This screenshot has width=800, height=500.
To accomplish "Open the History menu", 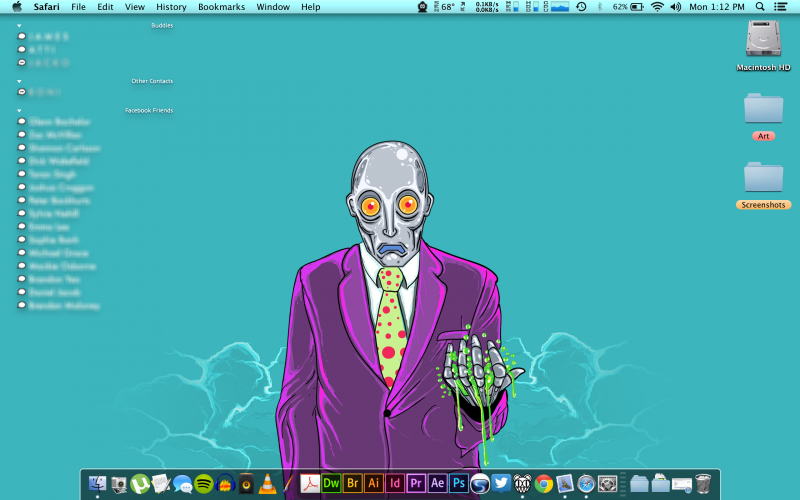I will click(171, 7).
